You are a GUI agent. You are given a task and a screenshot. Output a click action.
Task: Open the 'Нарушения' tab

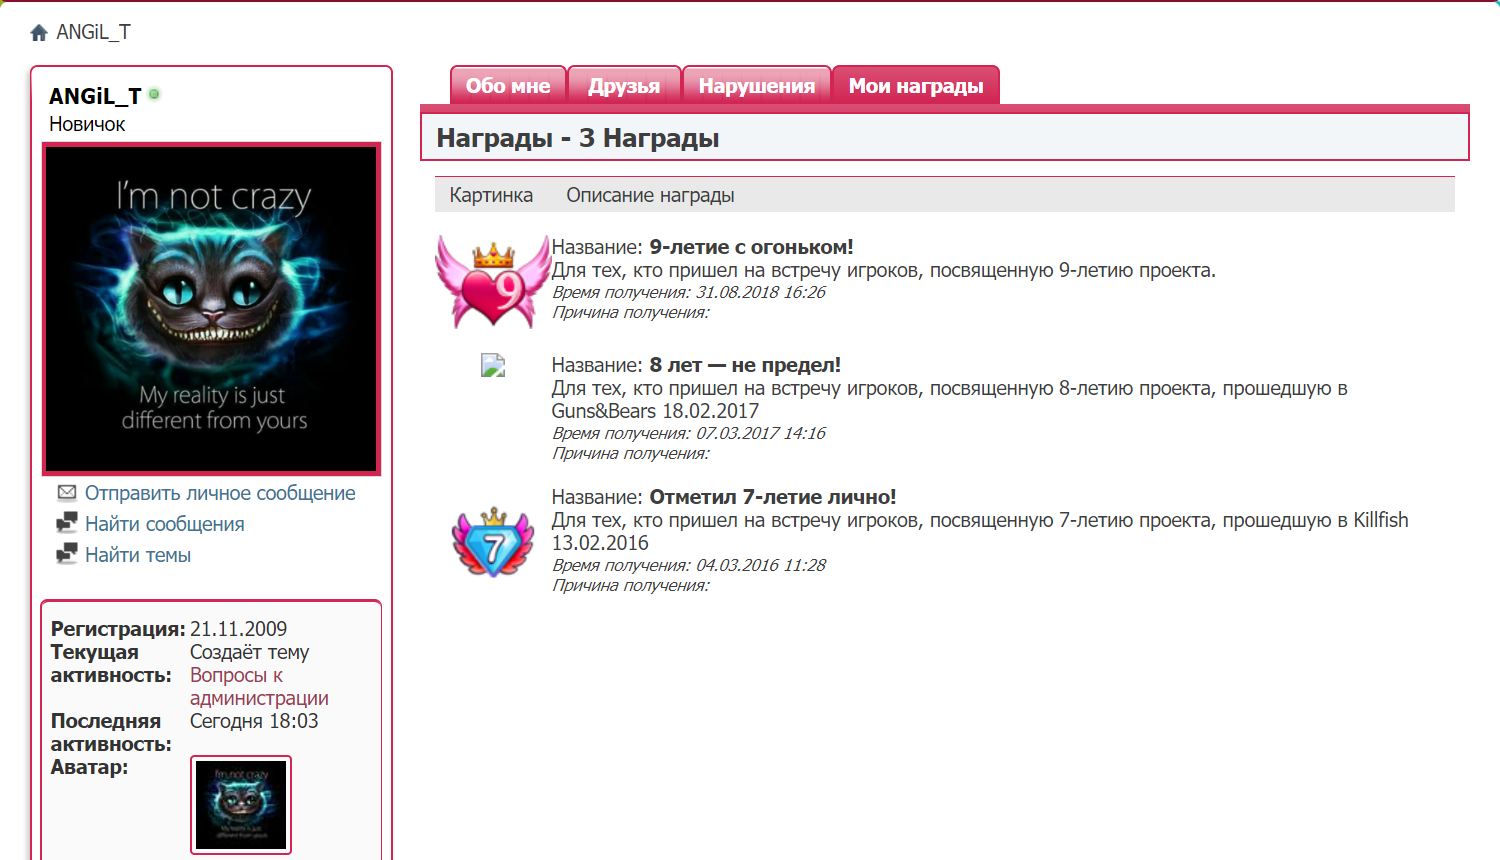(757, 86)
